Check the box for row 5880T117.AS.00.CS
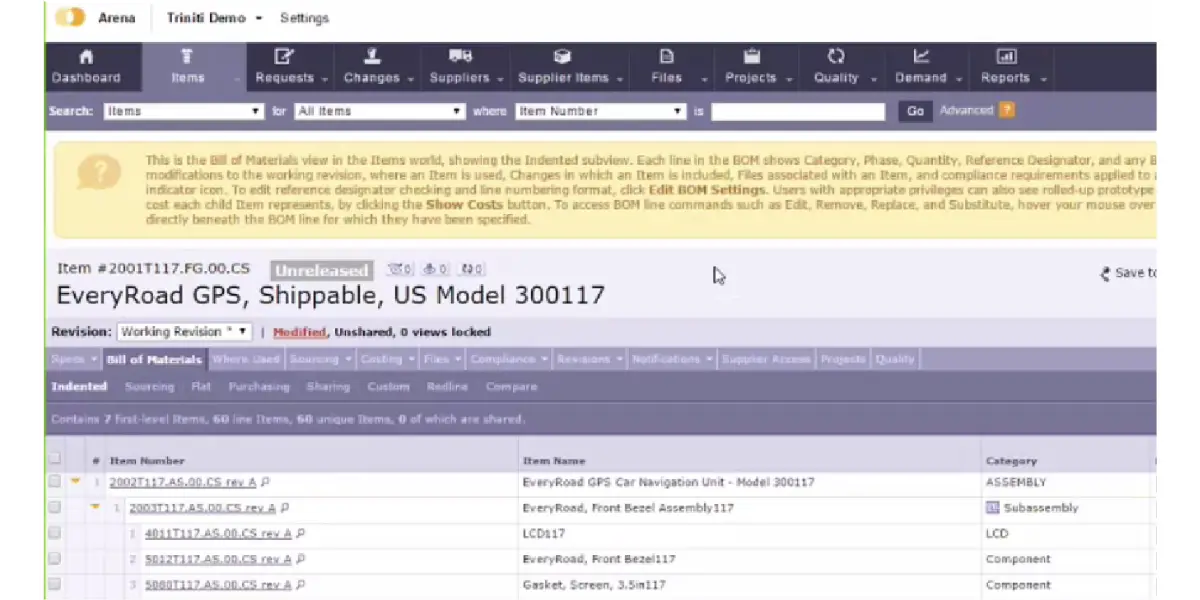The width and height of the screenshot is (1200, 600). click(55, 585)
